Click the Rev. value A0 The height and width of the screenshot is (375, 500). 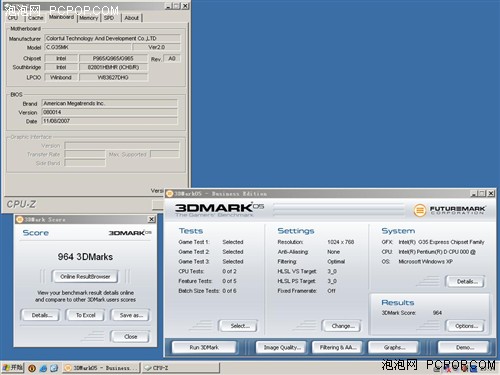coord(172,58)
